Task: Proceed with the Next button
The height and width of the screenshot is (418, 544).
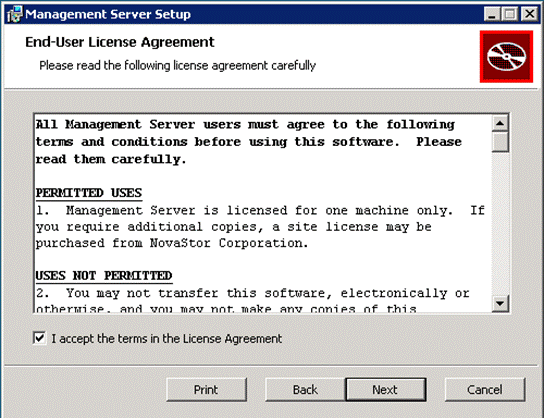Action: pyautogui.click(x=385, y=390)
